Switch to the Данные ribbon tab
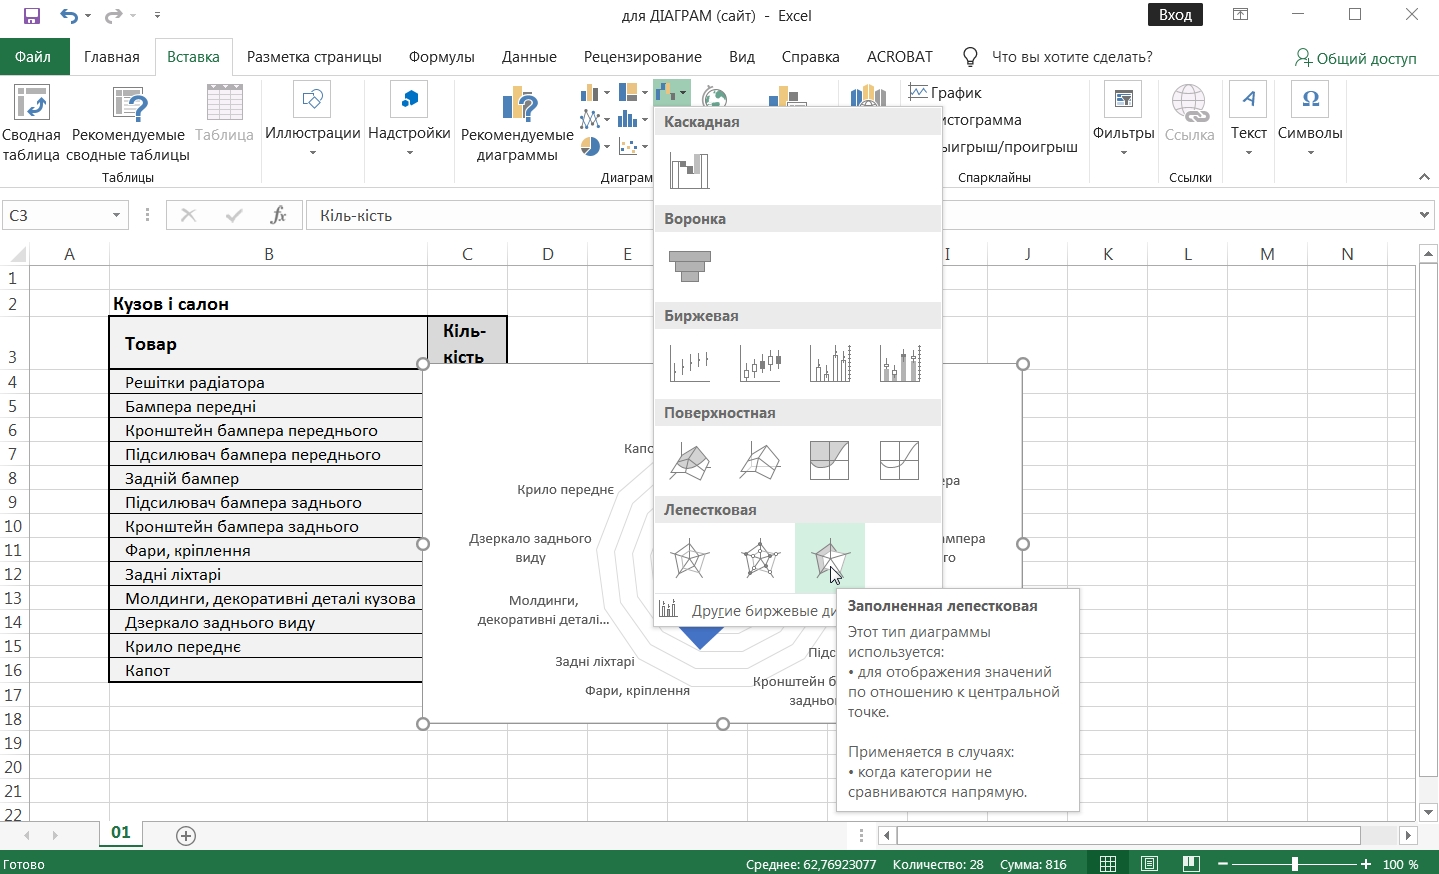Screen dimensions: 1439x874 coord(529,57)
